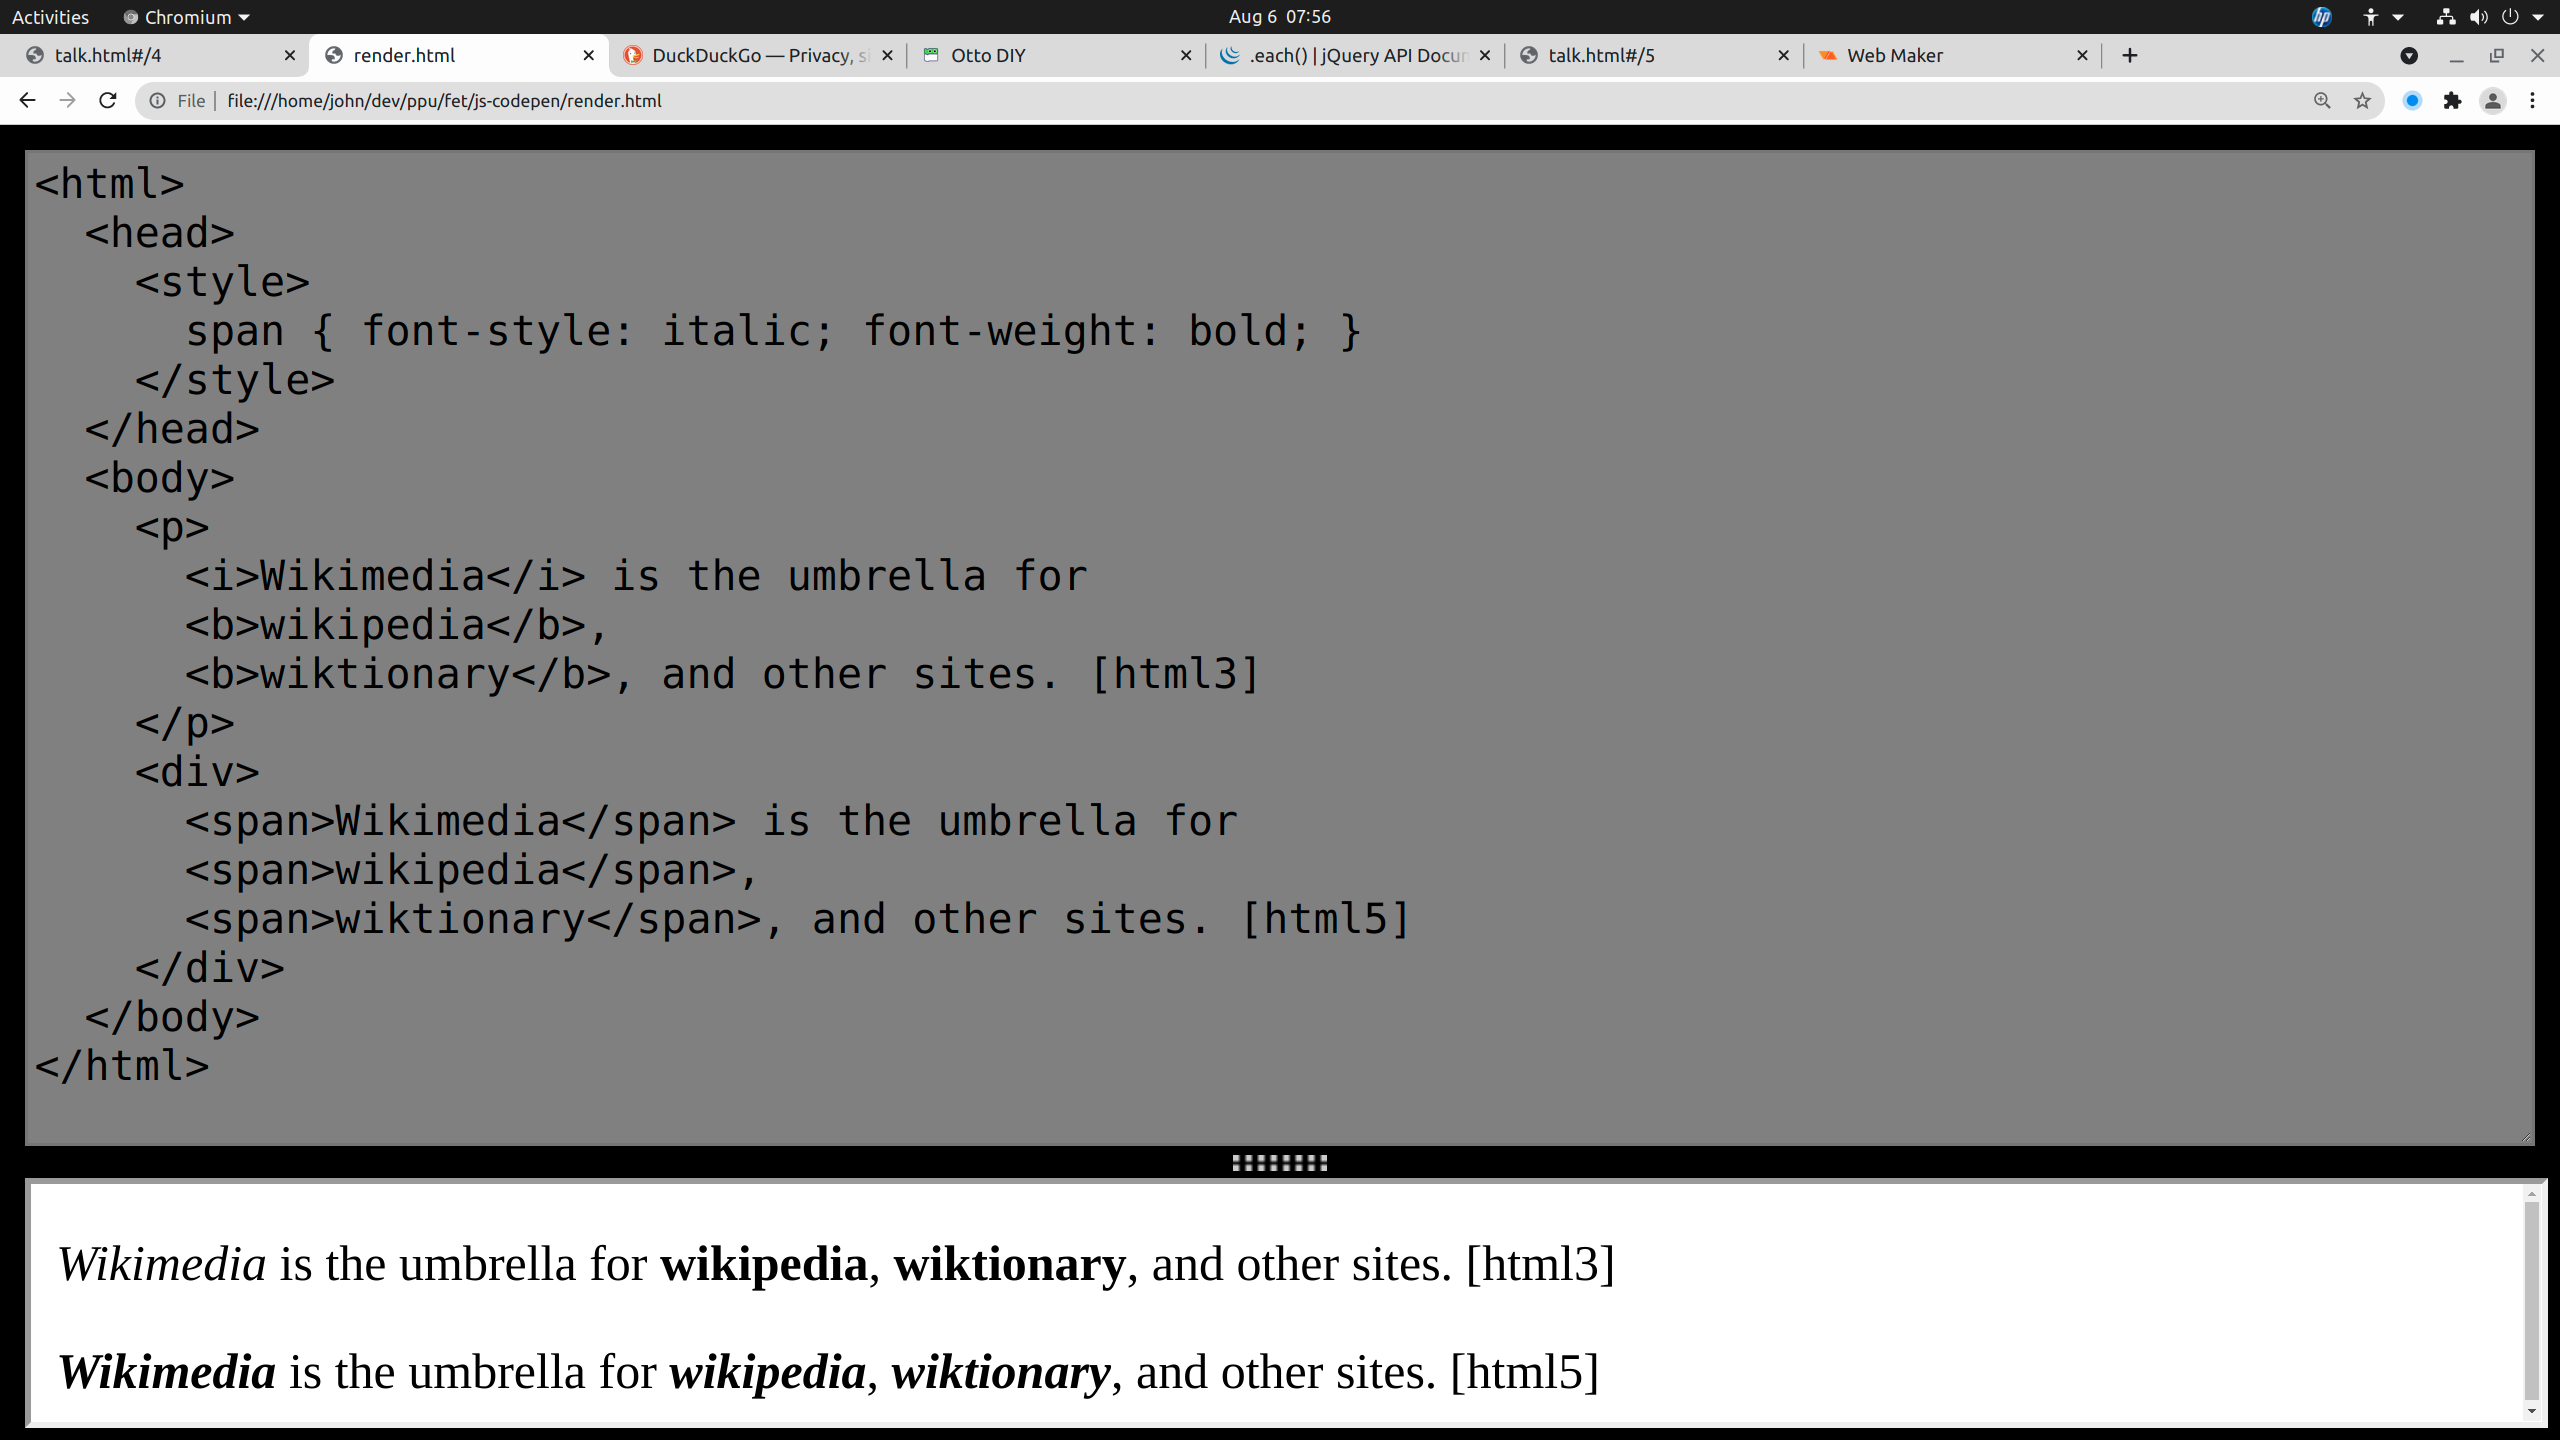
Task: Bookmark this page with star icon
Action: (x=2362, y=100)
